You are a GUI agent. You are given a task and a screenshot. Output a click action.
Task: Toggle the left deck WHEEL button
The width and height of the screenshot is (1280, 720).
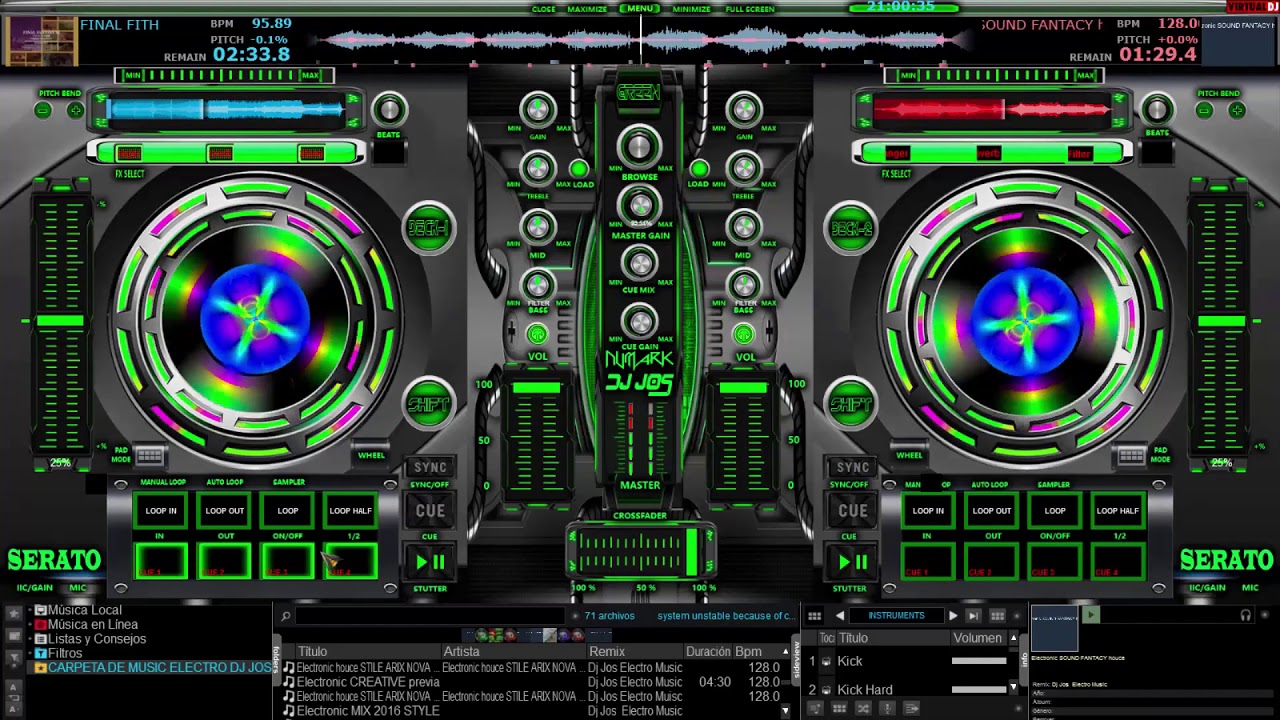[371, 455]
